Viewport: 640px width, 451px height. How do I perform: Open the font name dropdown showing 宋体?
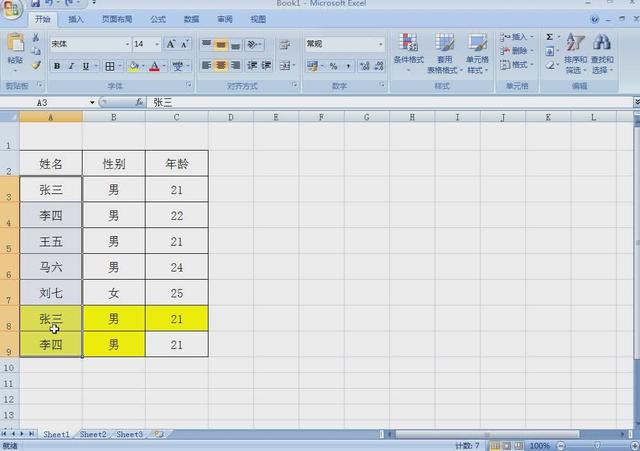tap(127, 44)
